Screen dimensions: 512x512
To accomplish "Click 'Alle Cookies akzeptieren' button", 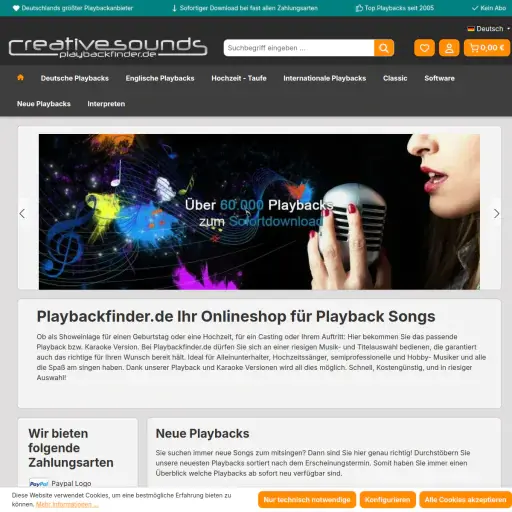I will 465,500.
